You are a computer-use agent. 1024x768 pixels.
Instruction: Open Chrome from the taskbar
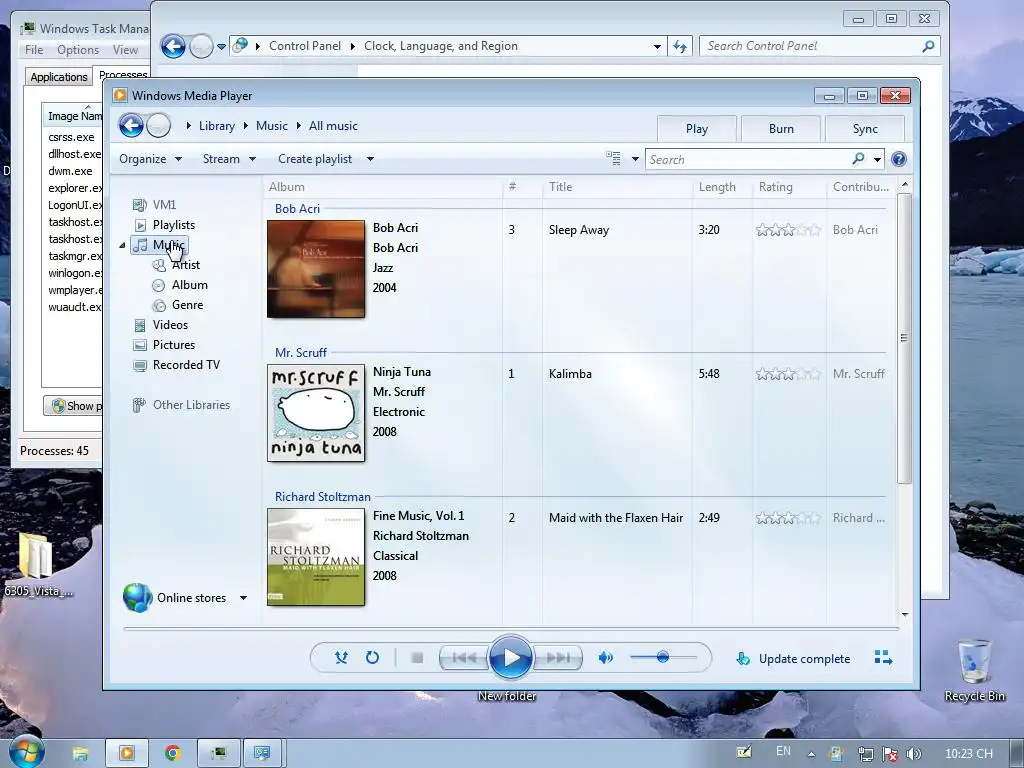[172, 753]
